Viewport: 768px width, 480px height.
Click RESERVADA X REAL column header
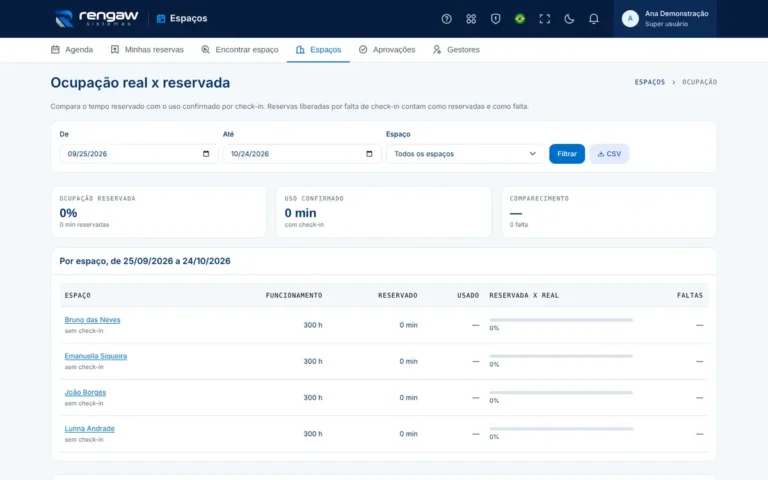click(x=524, y=295)
